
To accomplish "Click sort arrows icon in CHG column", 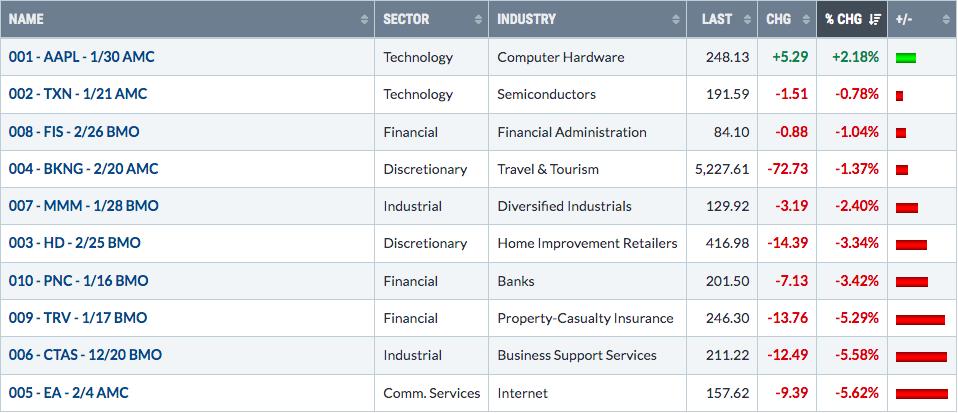I will point(805,20).
